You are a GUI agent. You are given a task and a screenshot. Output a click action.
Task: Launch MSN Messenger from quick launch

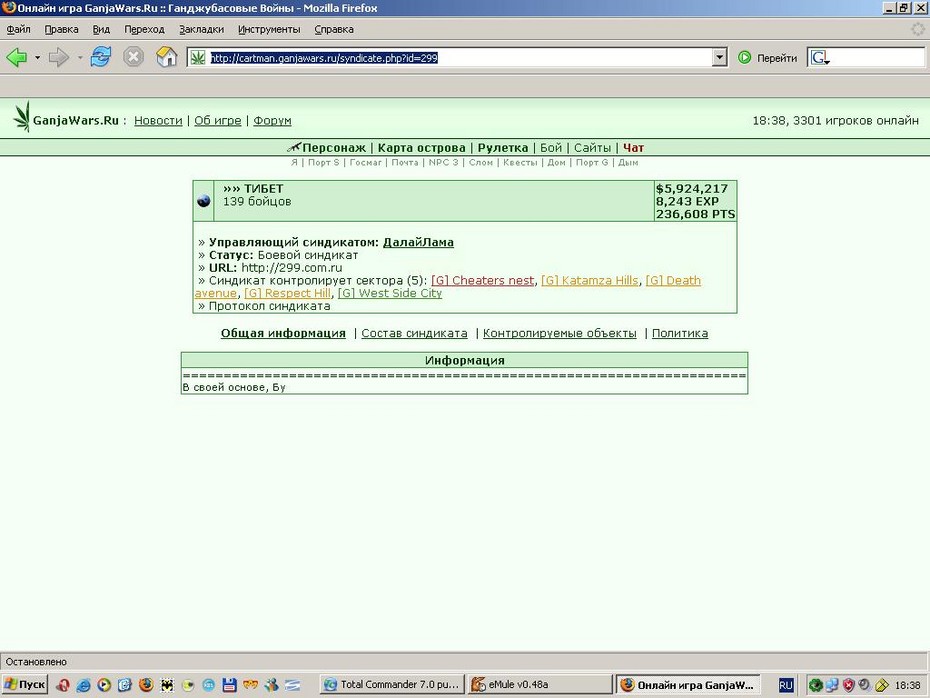tap(272, 685)
